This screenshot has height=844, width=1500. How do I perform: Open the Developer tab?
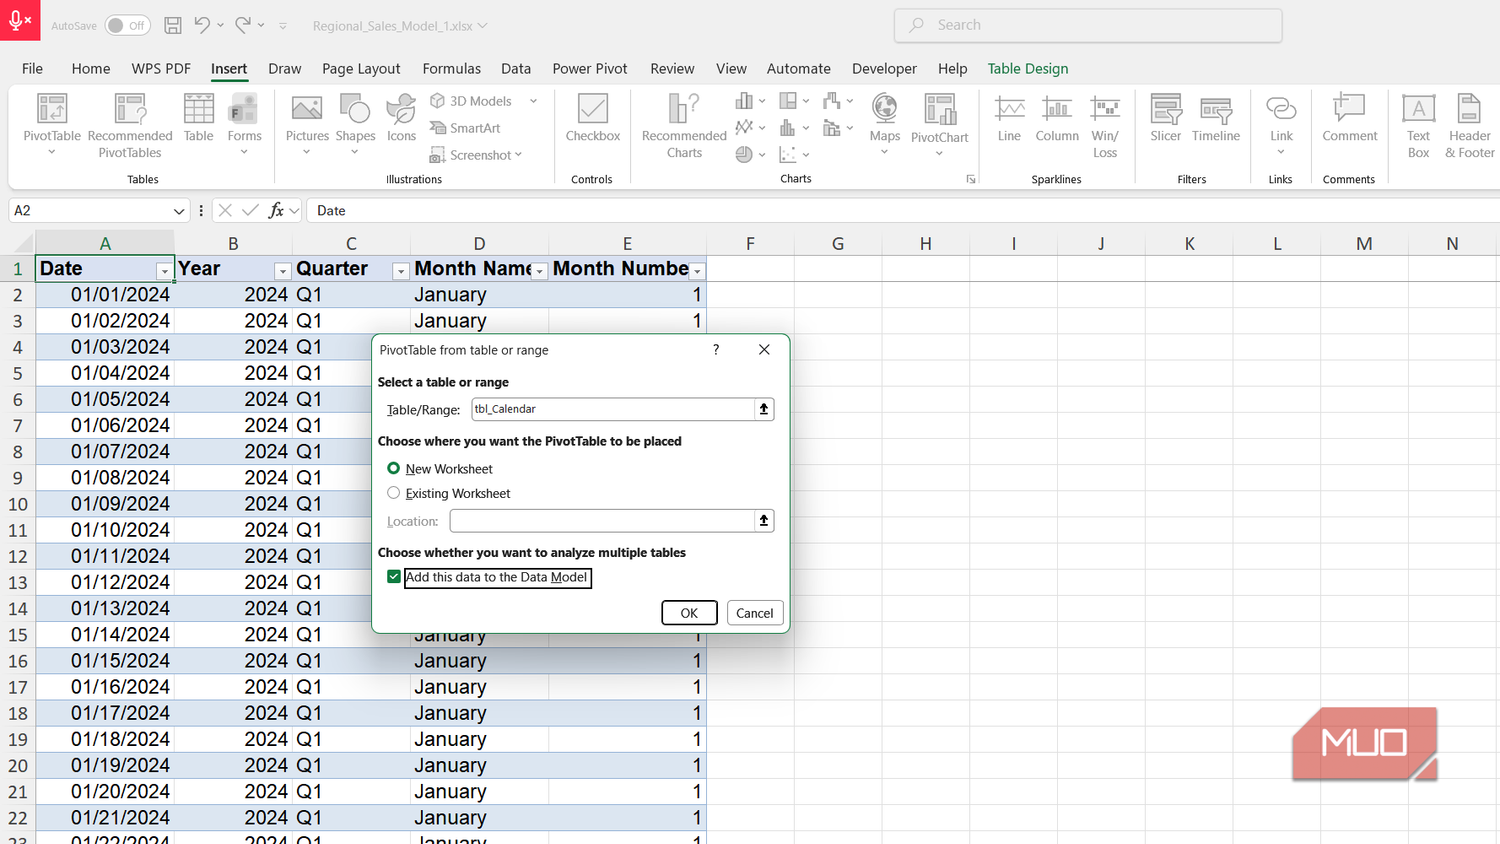[884, 68]
